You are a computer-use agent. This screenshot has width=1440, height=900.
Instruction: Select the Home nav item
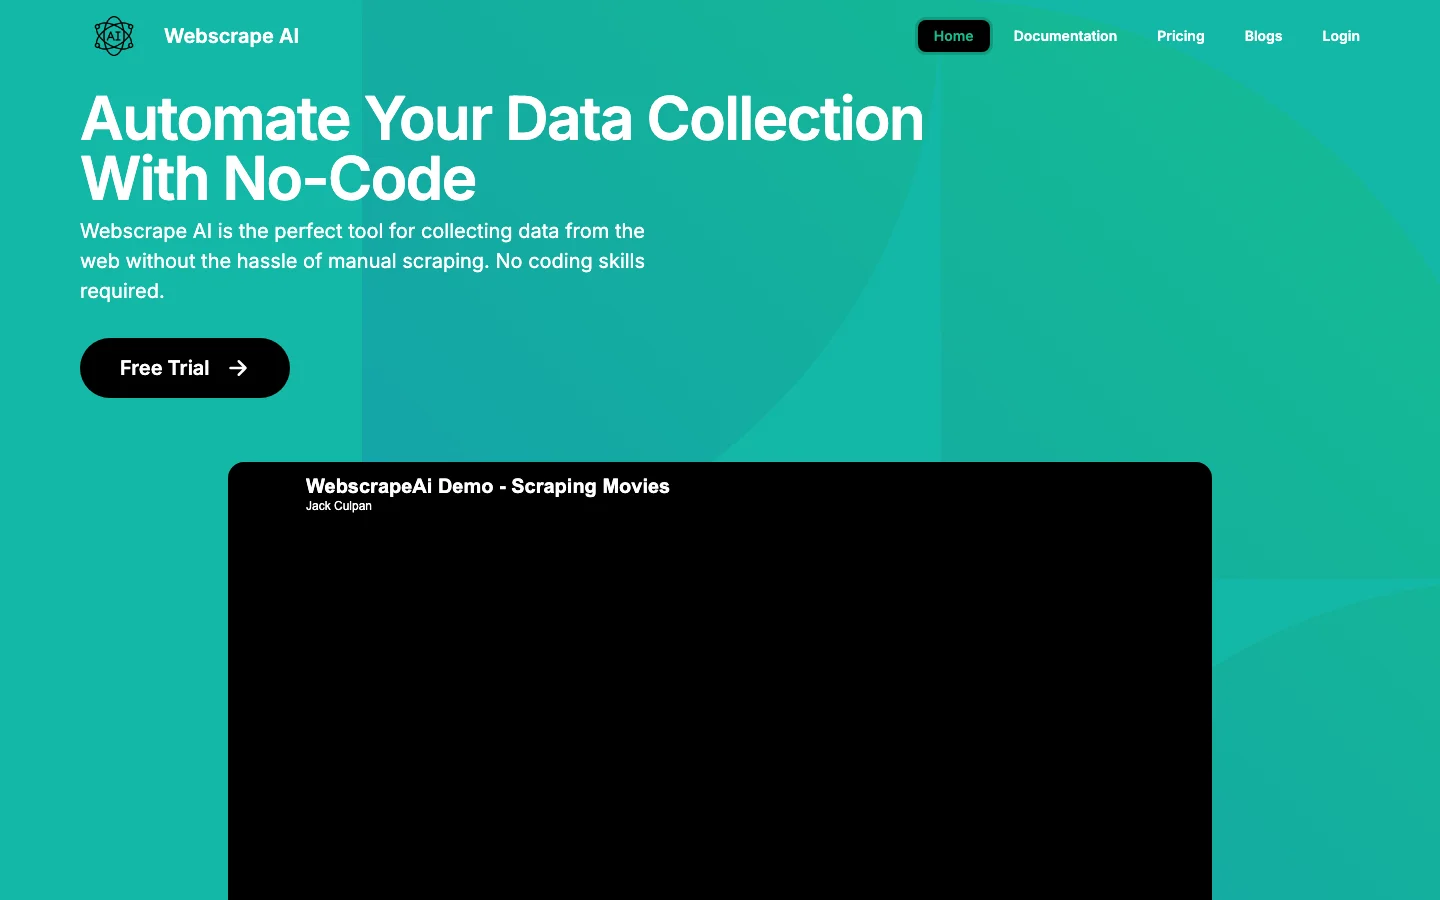tap(953, 36)
